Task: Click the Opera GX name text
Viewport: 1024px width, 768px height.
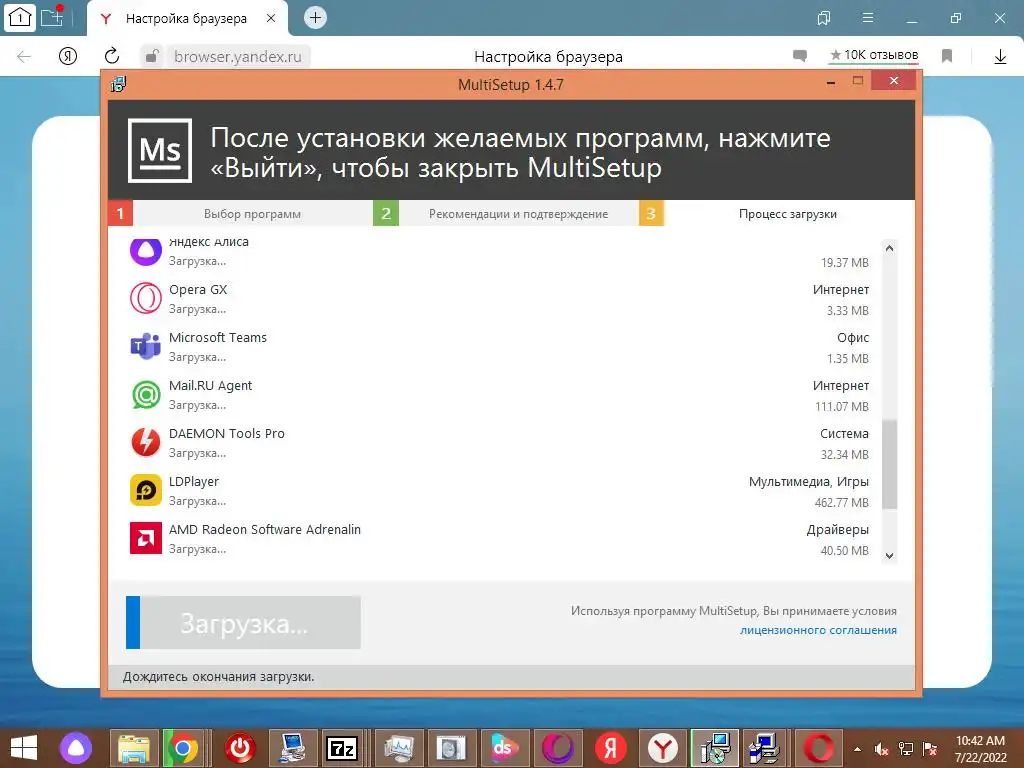Action: tap(198, 289)
